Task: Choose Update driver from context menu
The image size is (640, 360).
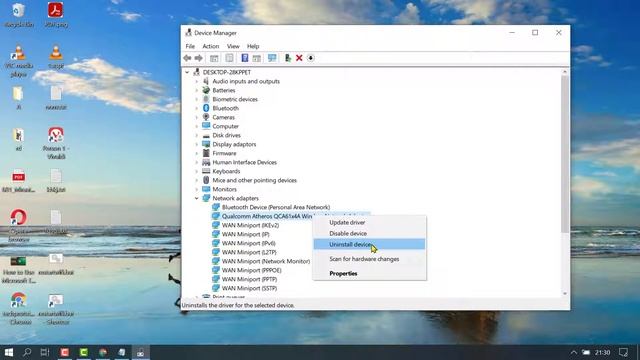Action: point(369,222)
